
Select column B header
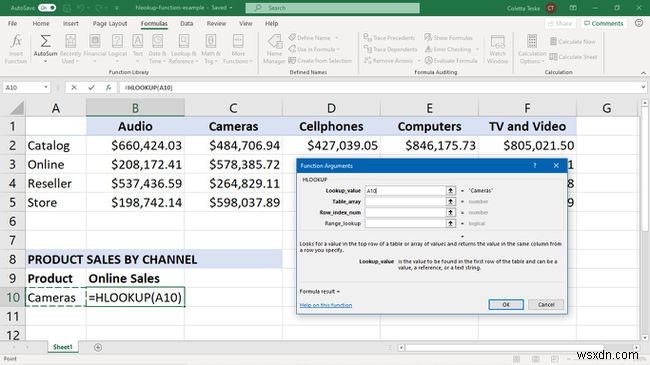[136, 108]
